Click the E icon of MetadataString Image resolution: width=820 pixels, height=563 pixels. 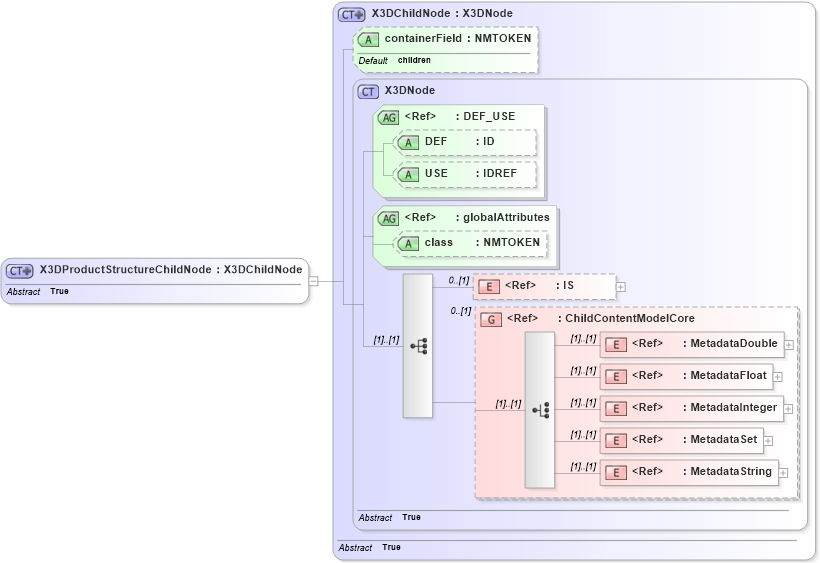616,473
